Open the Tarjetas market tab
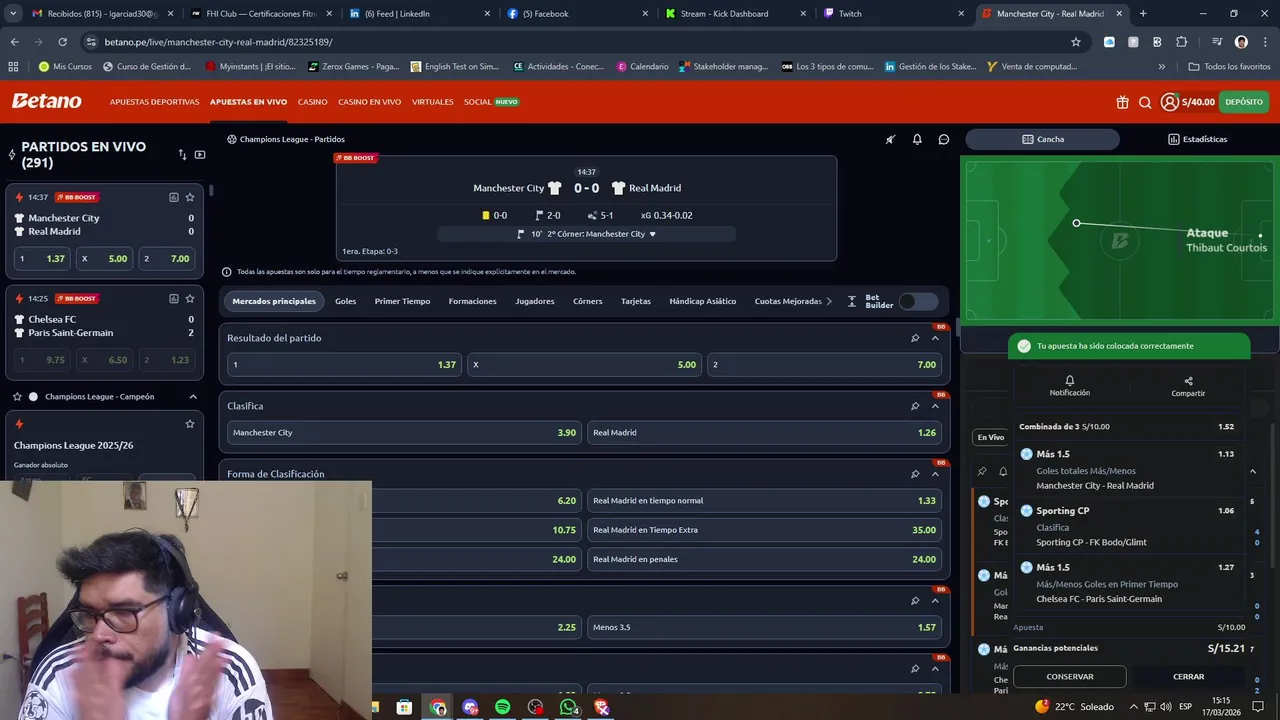The image size is (1280, 720). point(636,301)
